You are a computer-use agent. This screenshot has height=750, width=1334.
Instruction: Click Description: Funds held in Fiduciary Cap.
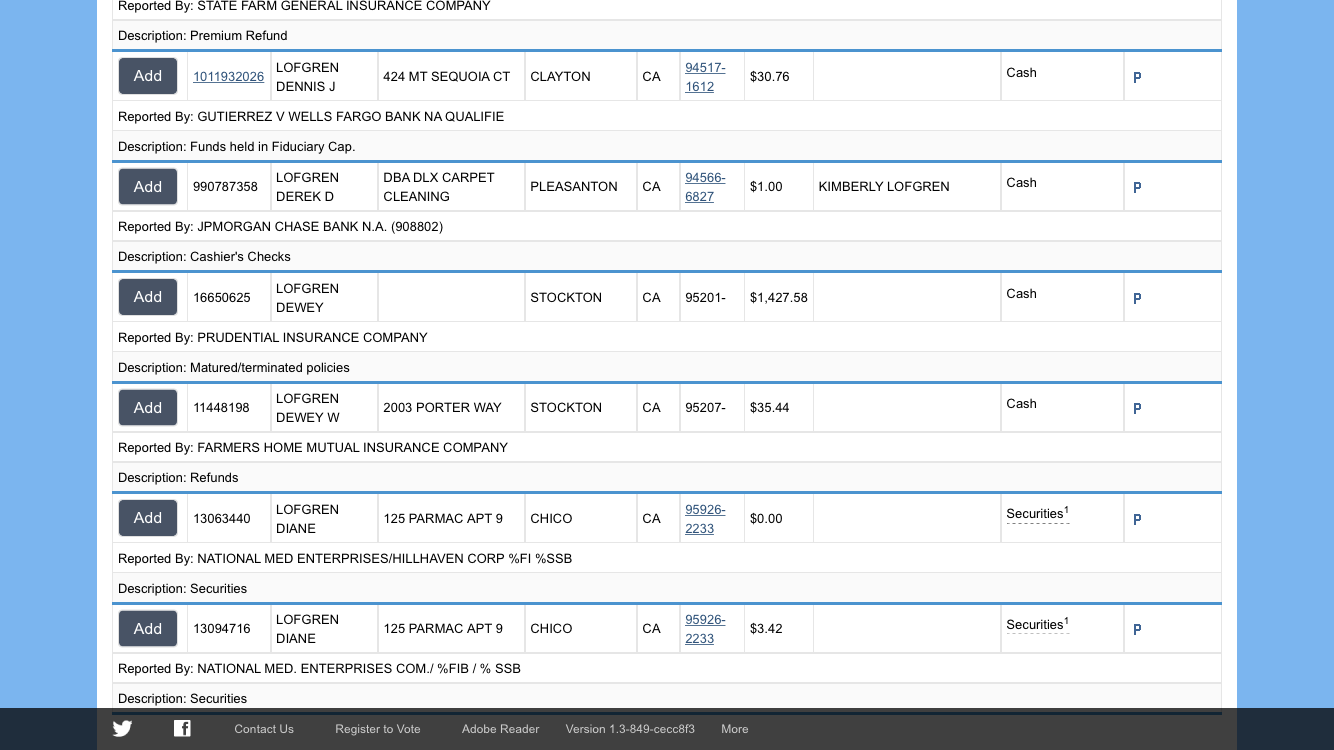click(237, 147)
